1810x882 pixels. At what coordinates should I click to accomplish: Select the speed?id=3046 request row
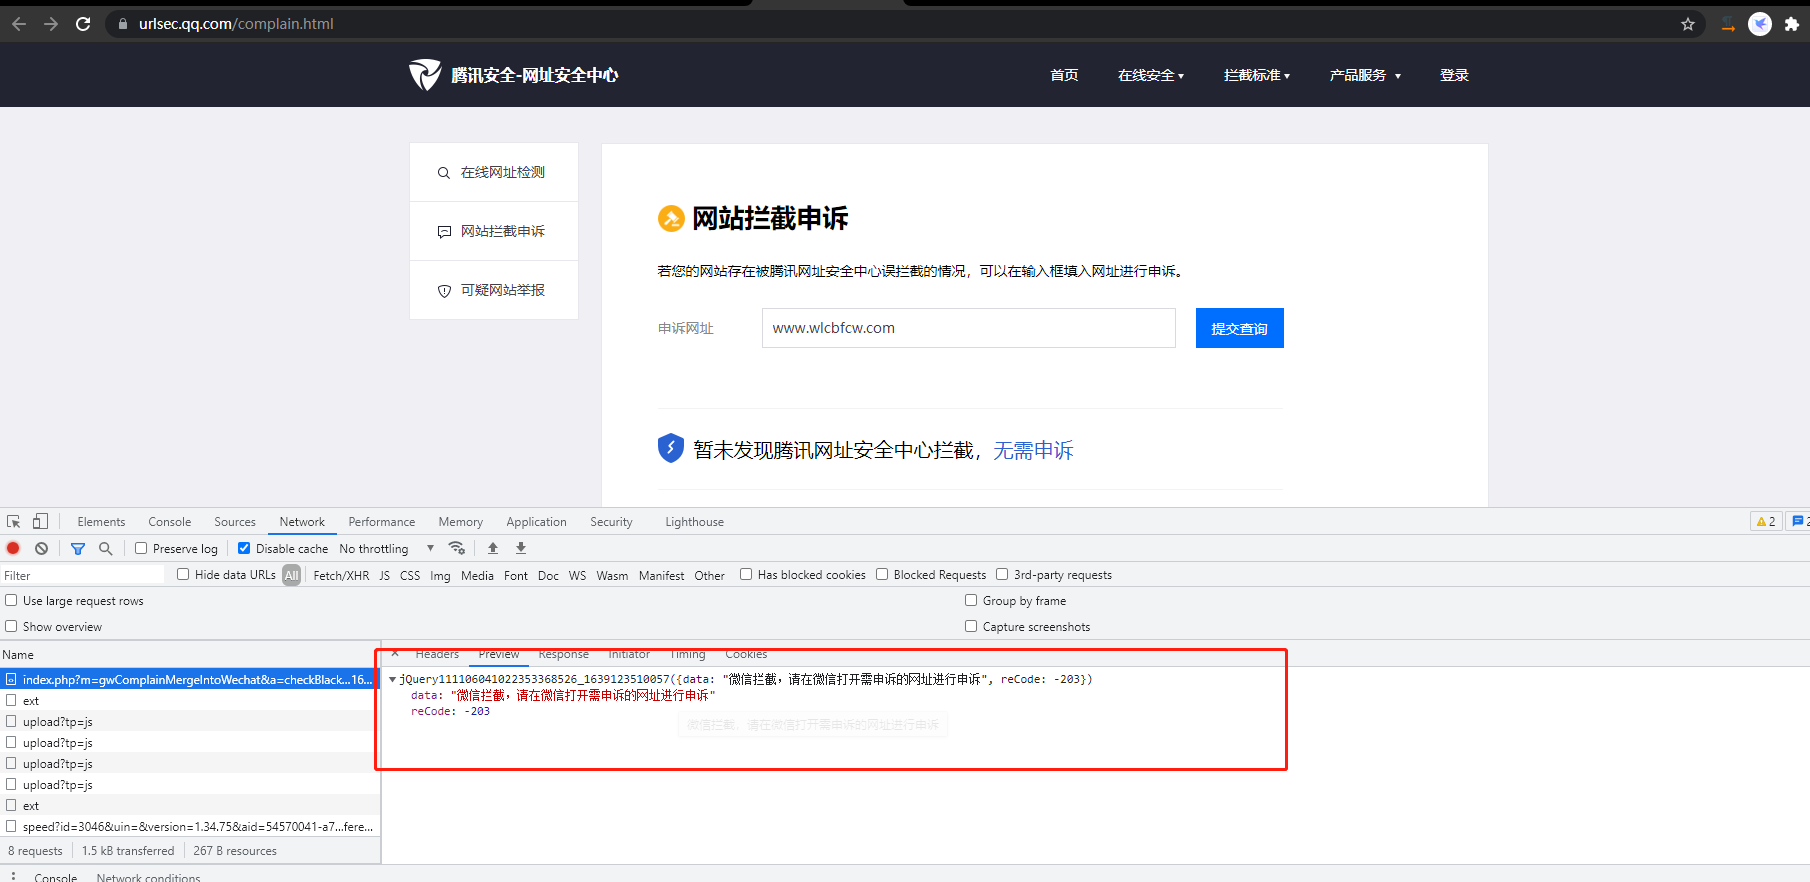click(190, 826)
